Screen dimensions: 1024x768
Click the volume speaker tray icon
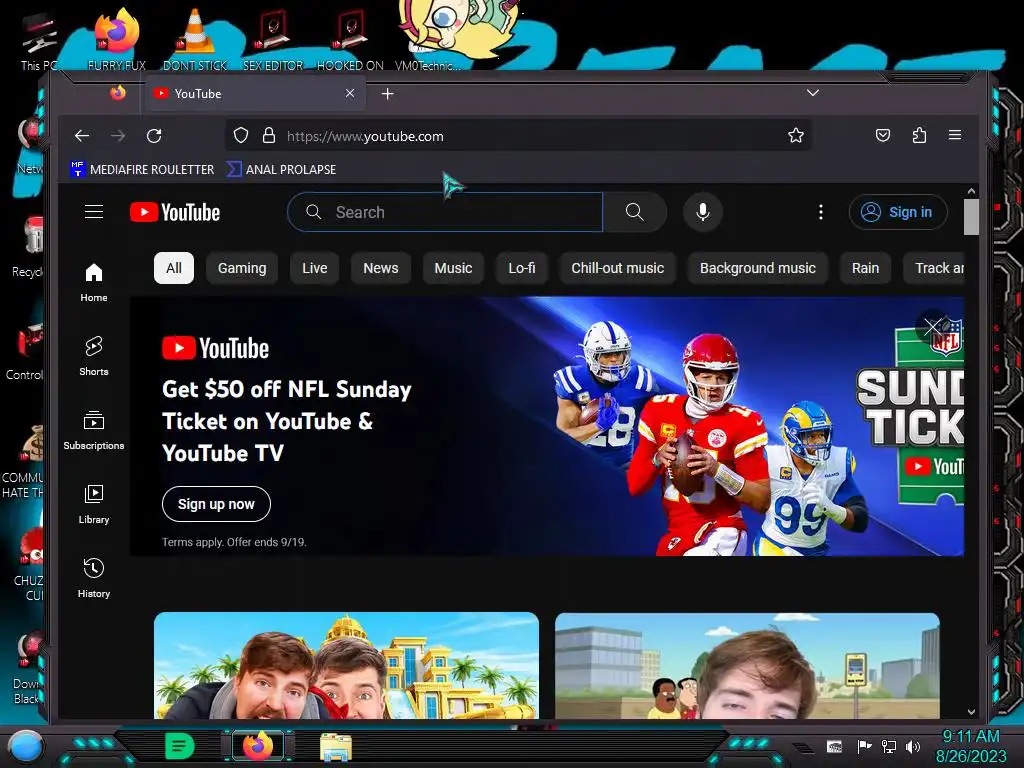point(913,746)
